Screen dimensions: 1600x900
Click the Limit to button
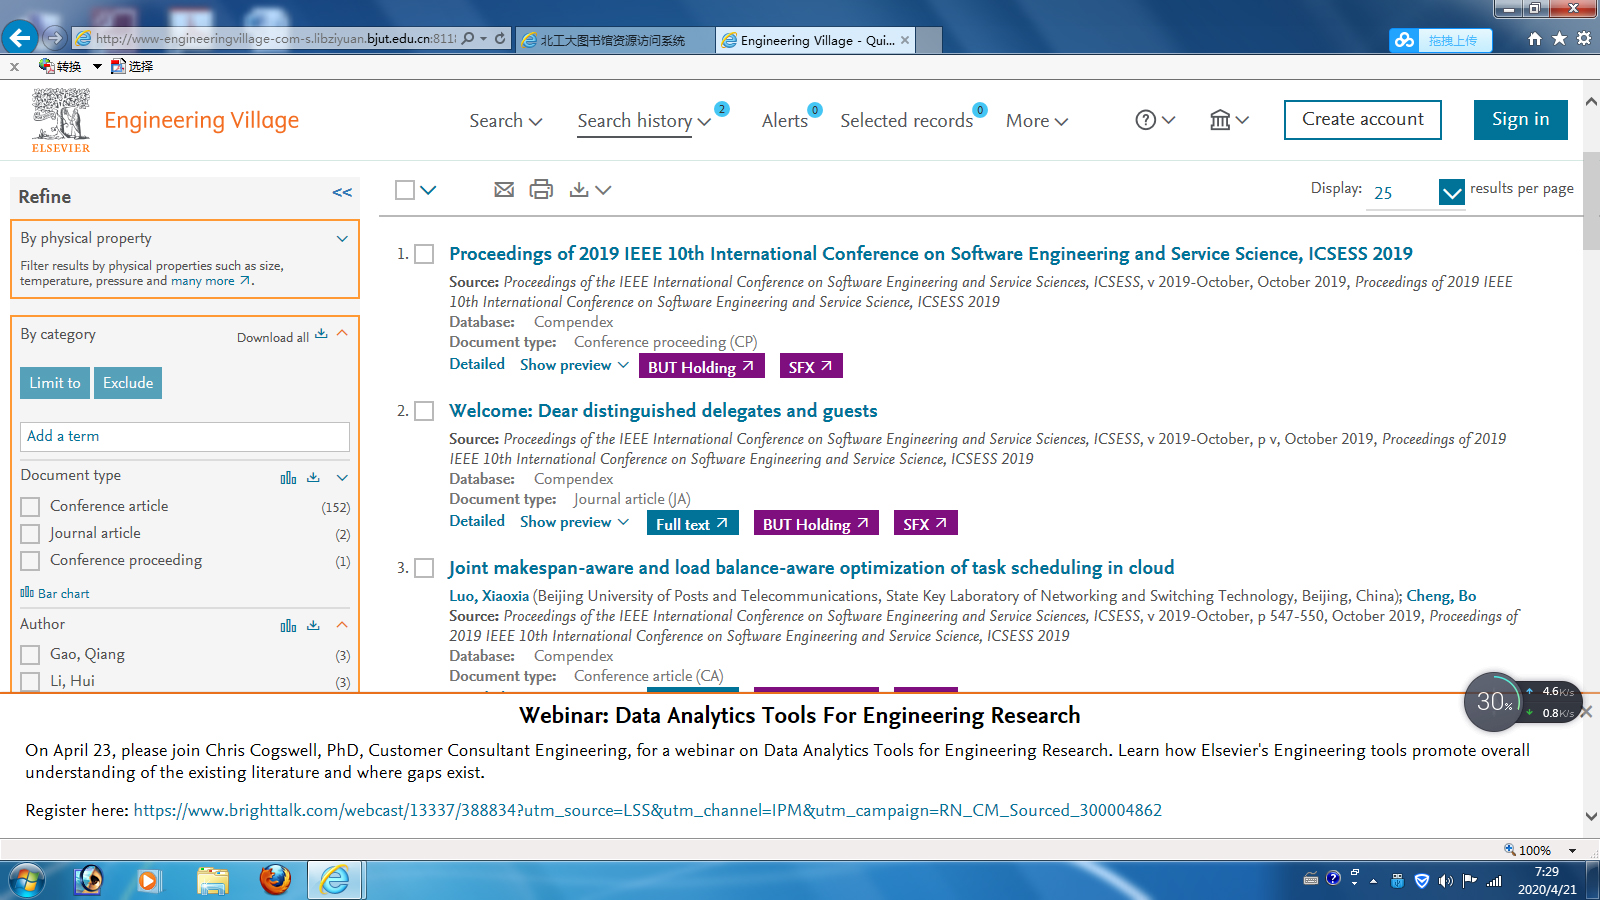pos(55,383)
